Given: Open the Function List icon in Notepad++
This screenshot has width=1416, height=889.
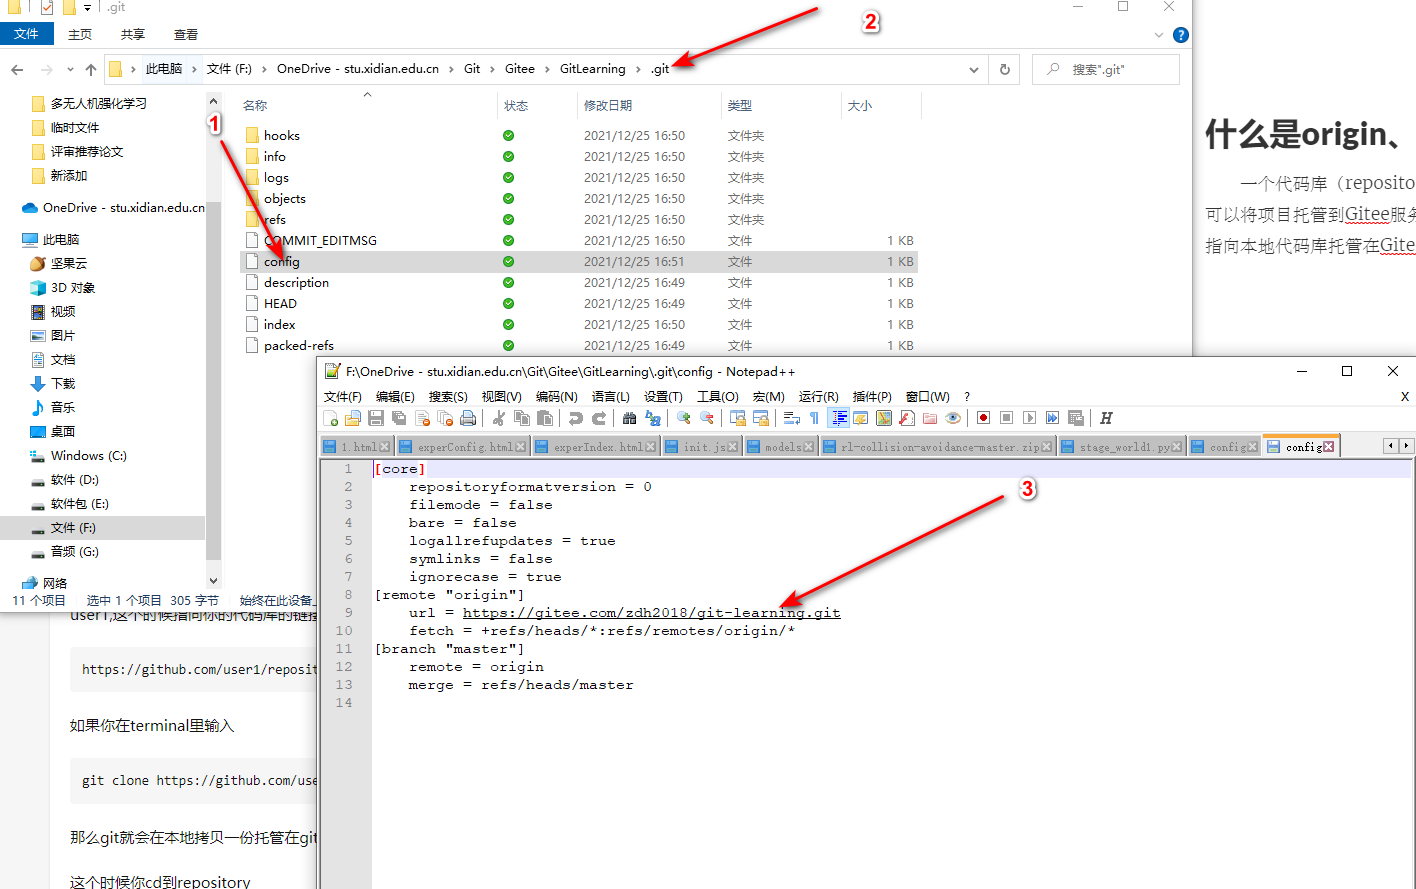Looking at the screenshot, I should coord(907,418).
